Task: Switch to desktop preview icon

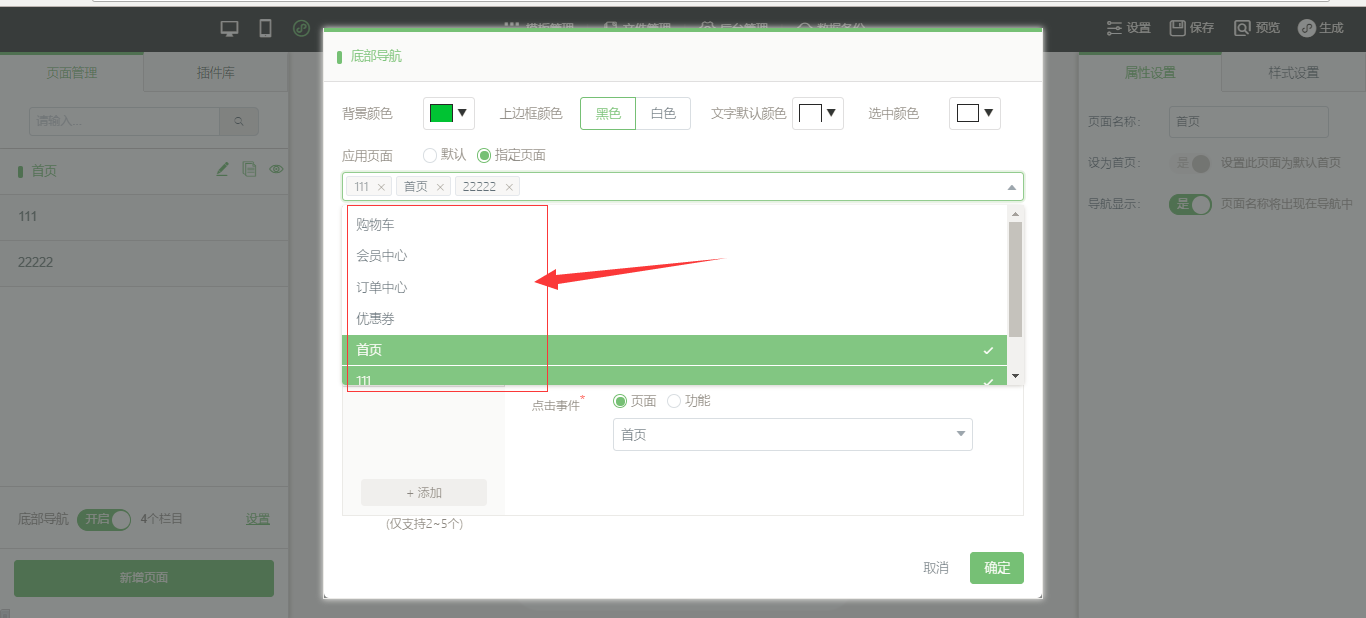Action: click(230, 28)
